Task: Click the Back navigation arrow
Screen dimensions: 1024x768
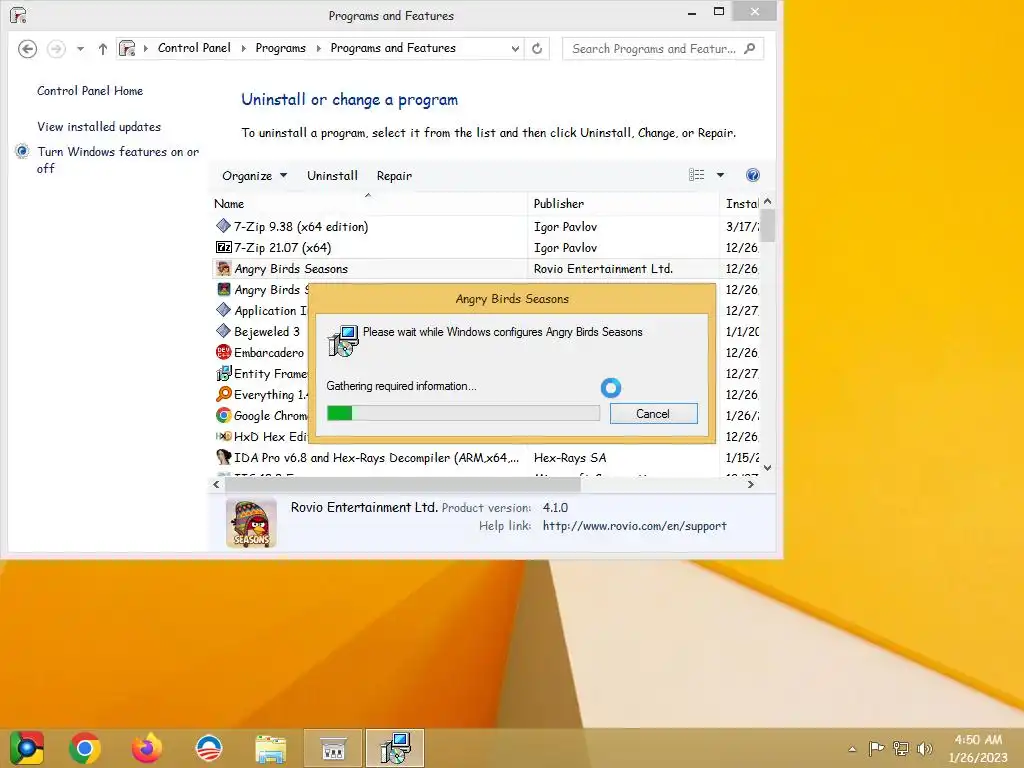Action: (x=27, y=49)
